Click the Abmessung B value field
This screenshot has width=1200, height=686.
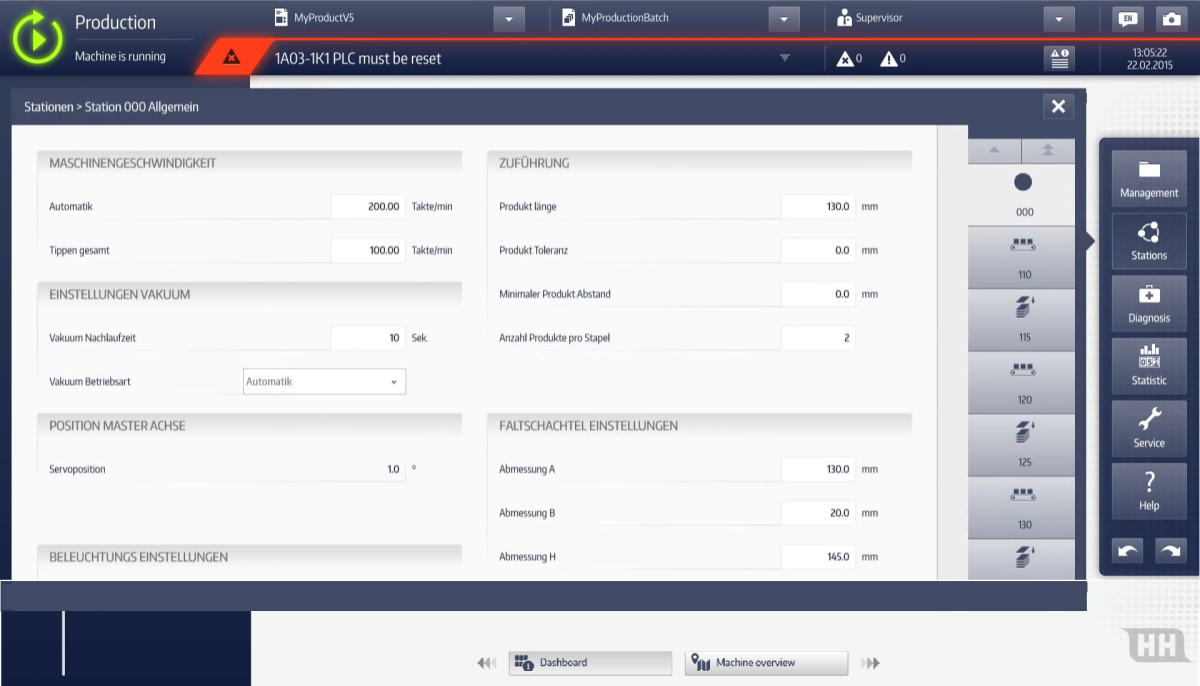[x=818, y=513]
